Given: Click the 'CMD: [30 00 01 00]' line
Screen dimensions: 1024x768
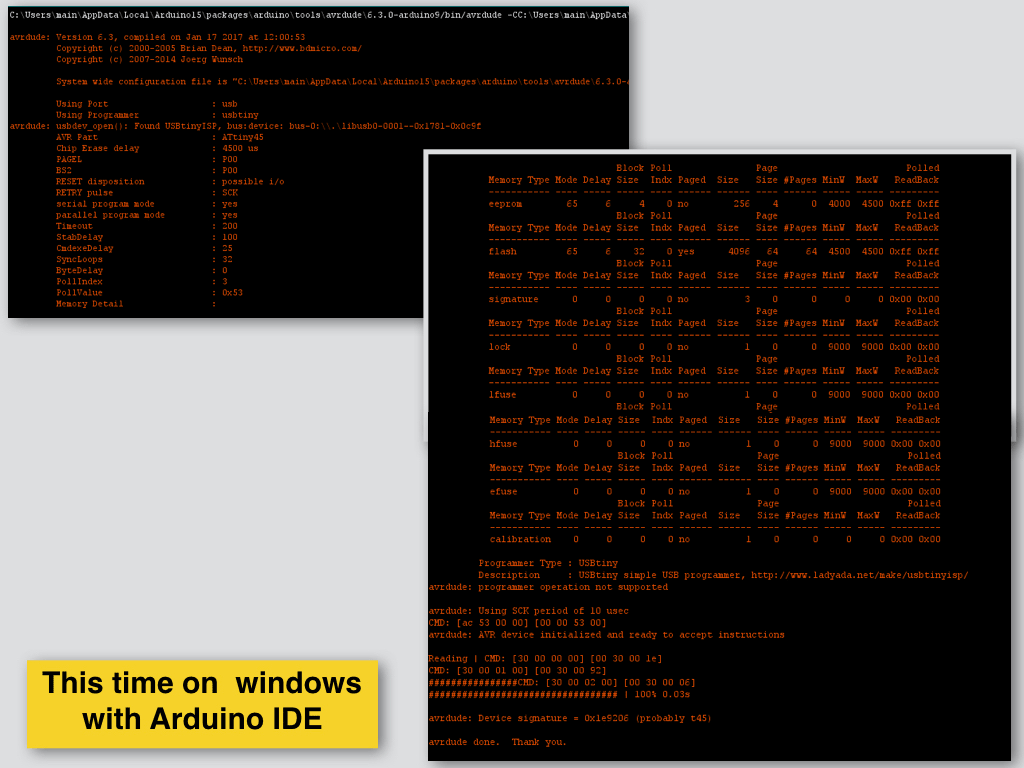Looking at the screenshot, I should click(517, 671).
